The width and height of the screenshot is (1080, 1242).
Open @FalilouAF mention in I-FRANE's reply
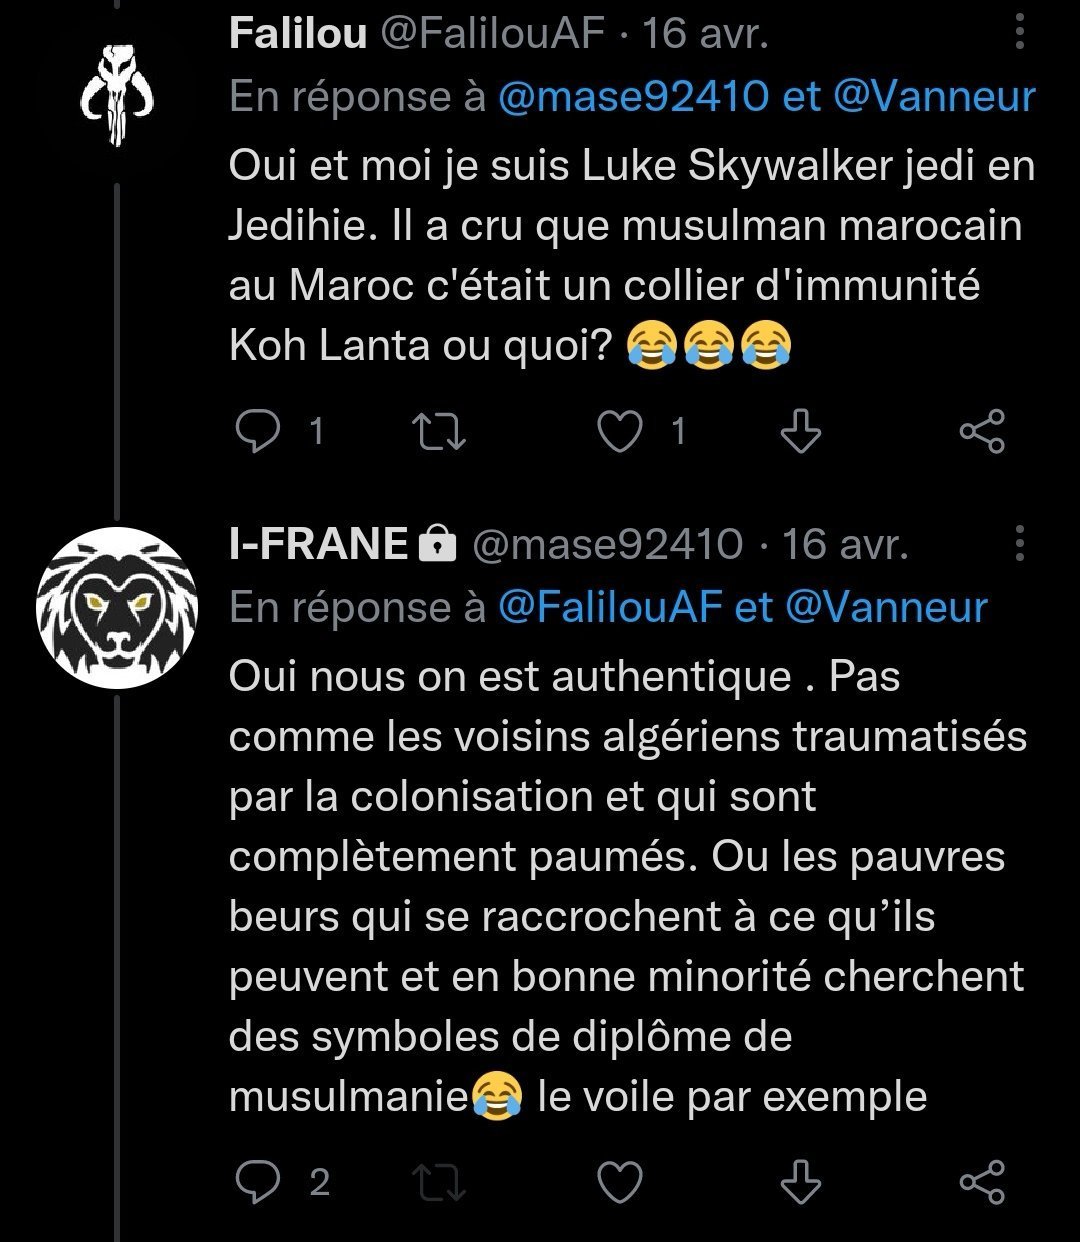(x=609, y=607)
